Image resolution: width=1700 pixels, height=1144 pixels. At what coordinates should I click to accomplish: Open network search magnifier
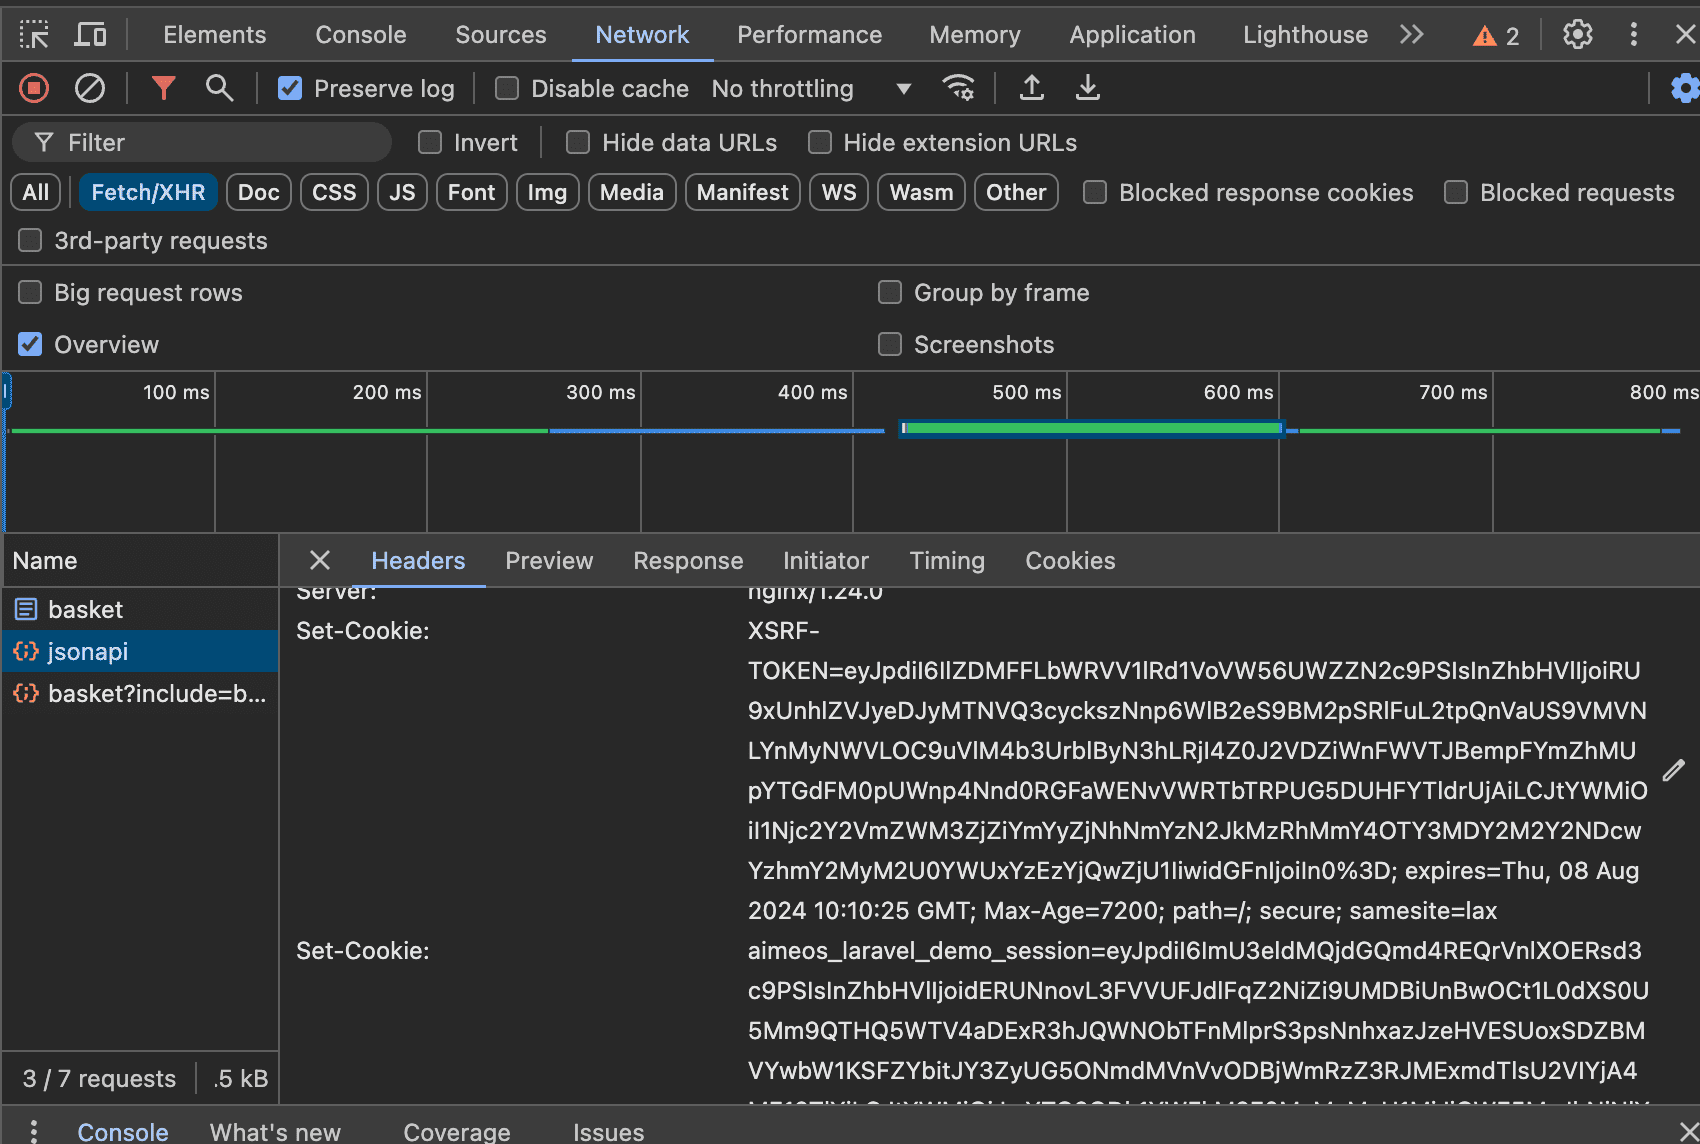[219, 89]
